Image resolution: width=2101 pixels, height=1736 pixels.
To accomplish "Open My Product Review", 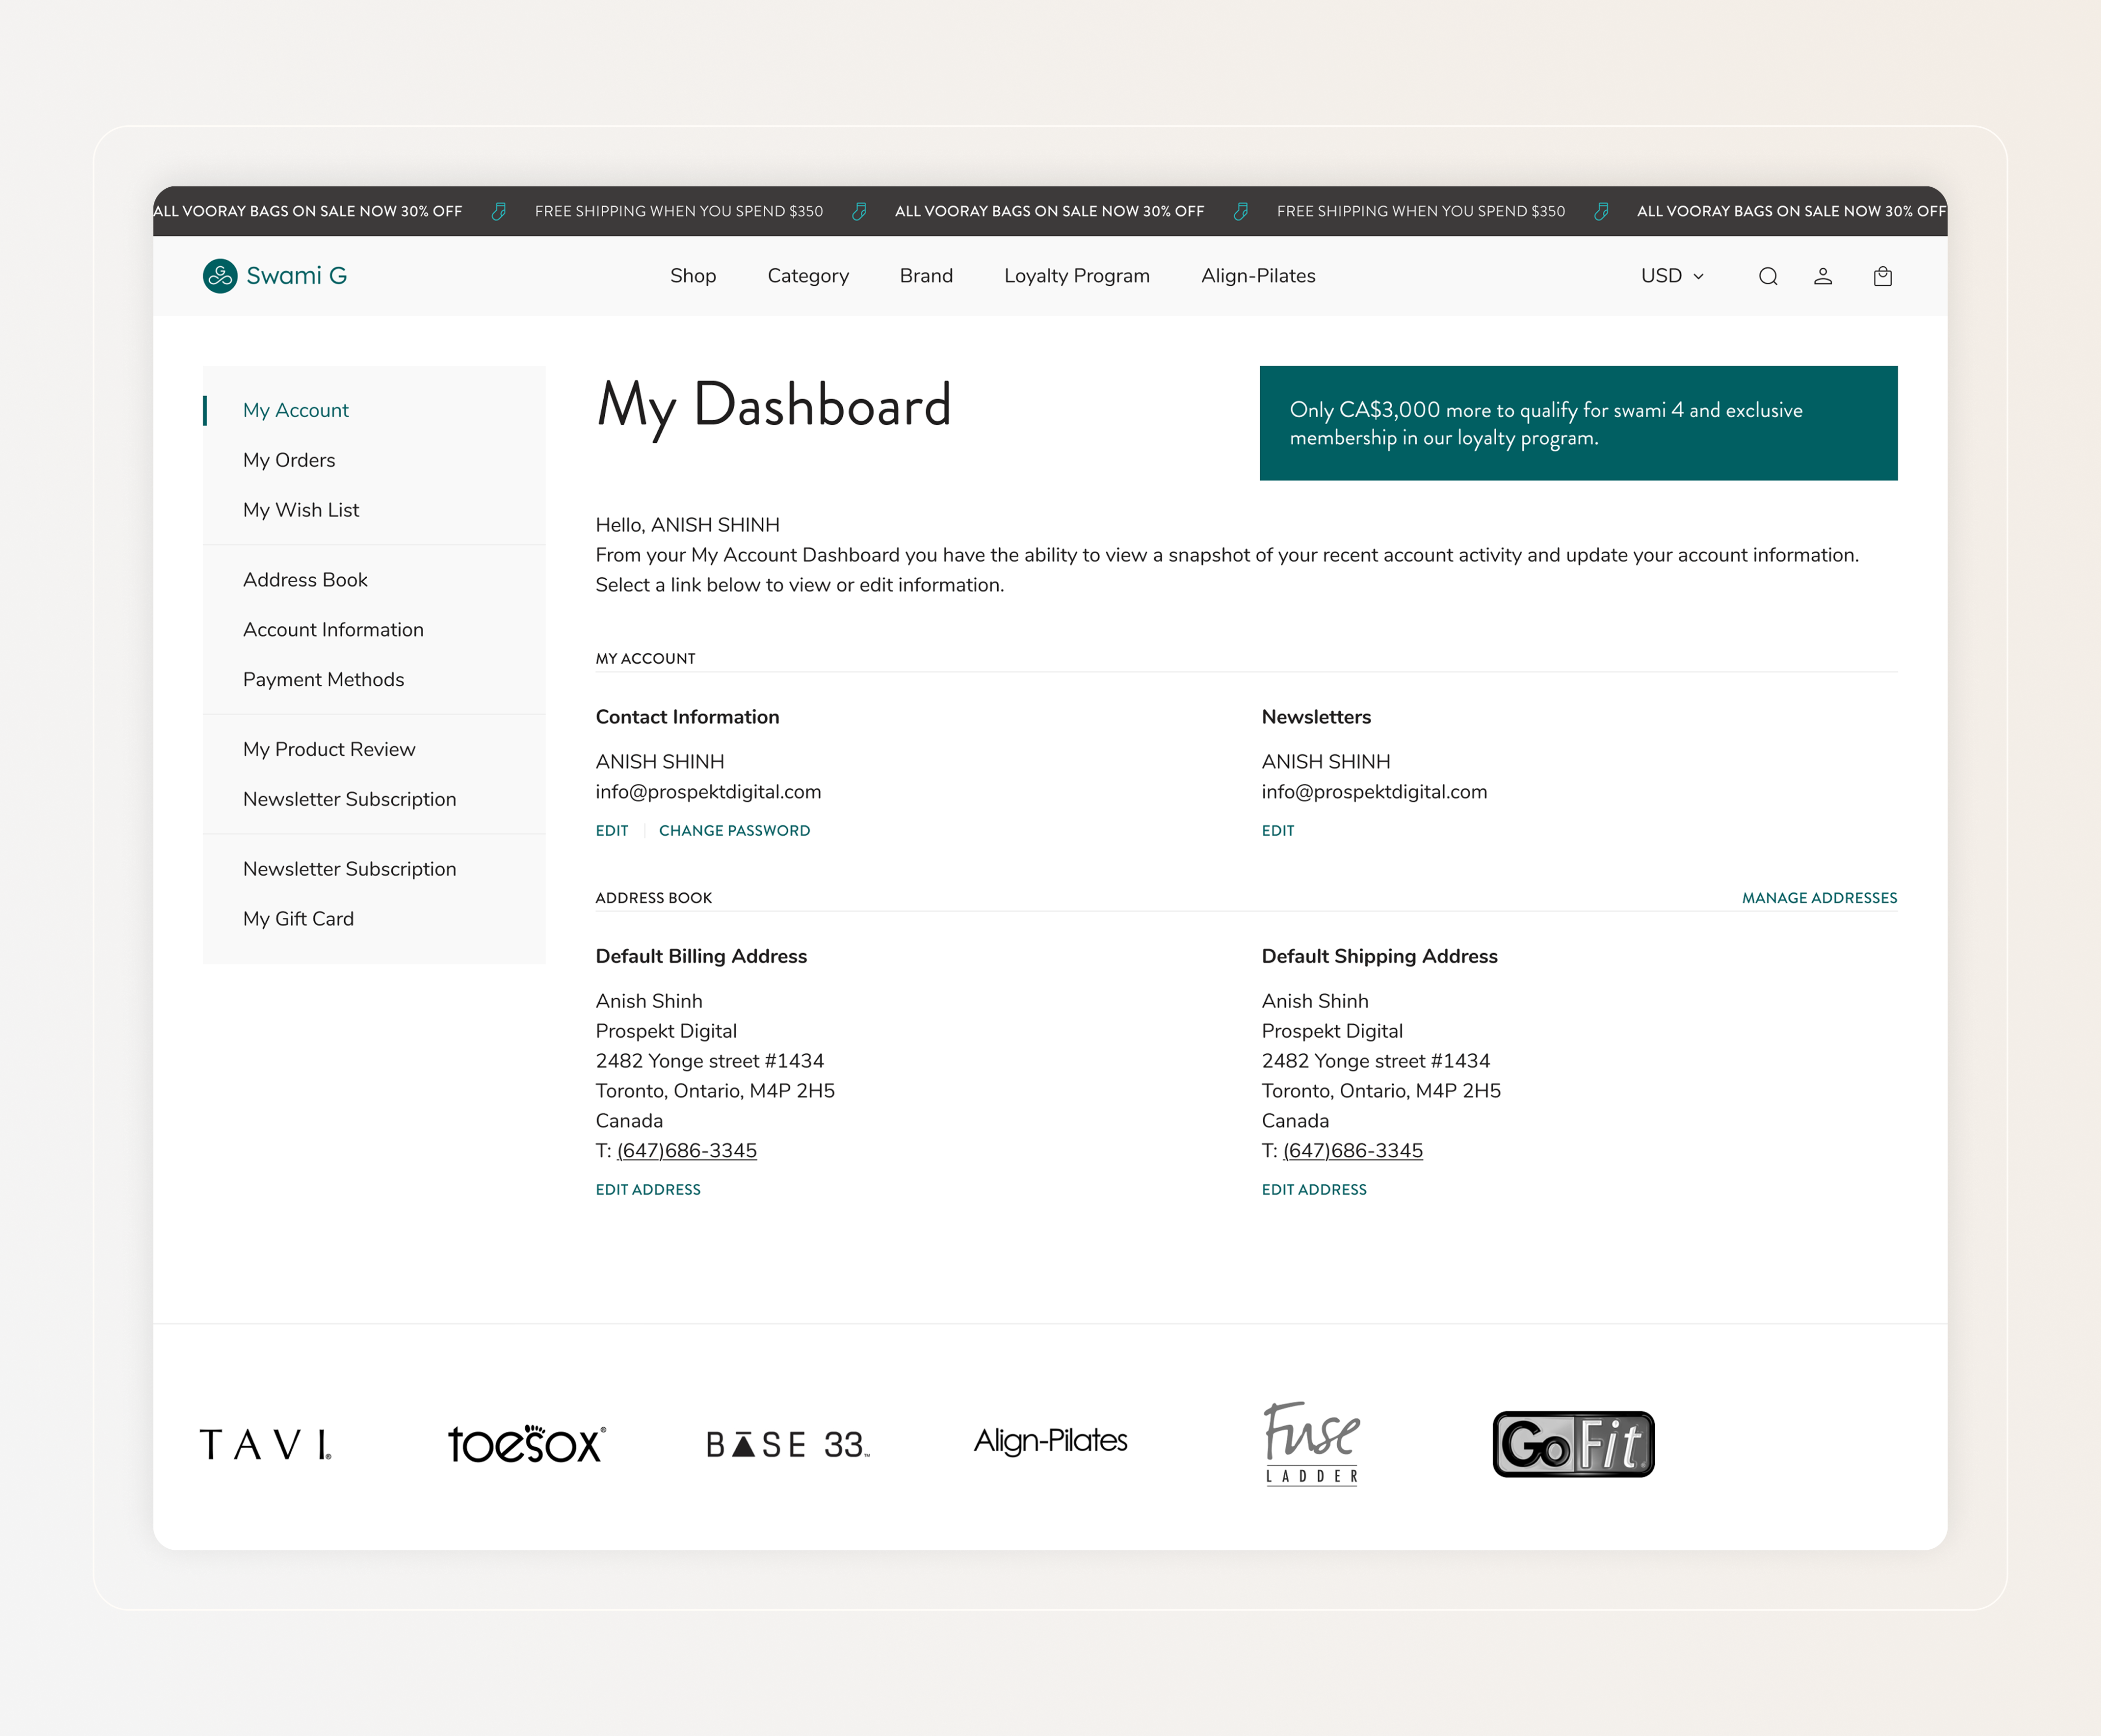I will (329, 750).
